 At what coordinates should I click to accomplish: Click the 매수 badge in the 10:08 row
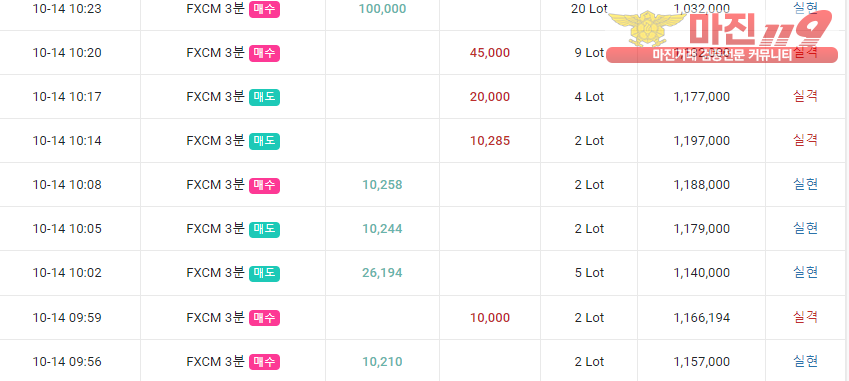click(x=264, y=185)
